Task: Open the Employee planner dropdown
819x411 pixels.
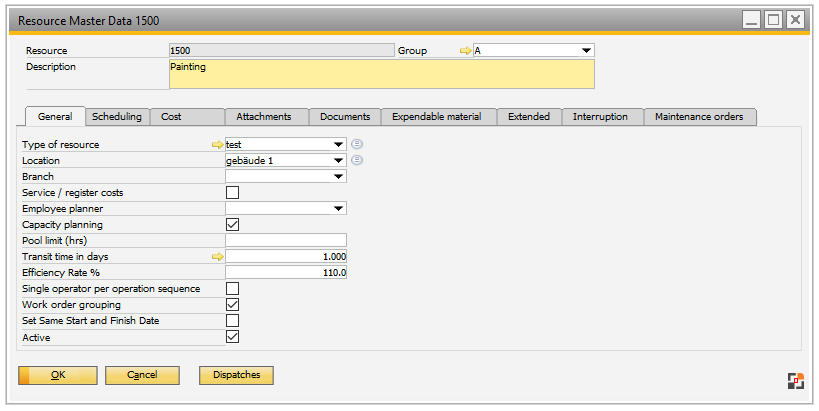Action: [x=339, y=209]
